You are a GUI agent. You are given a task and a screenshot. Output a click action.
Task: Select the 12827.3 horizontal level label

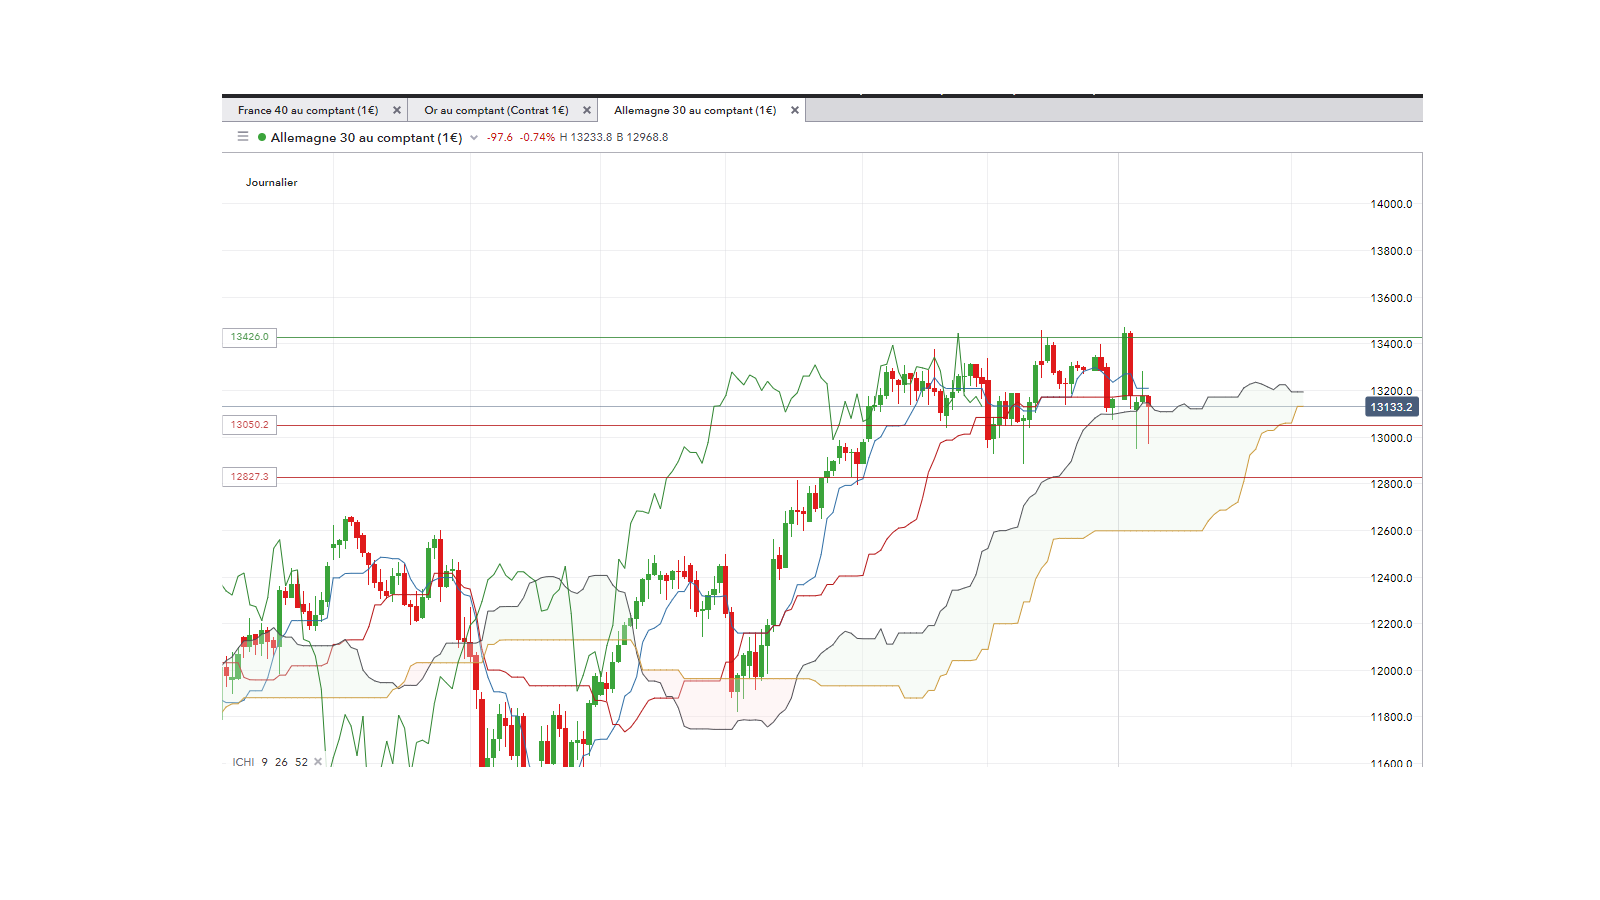pyautogui.click(x=249, y=477)
